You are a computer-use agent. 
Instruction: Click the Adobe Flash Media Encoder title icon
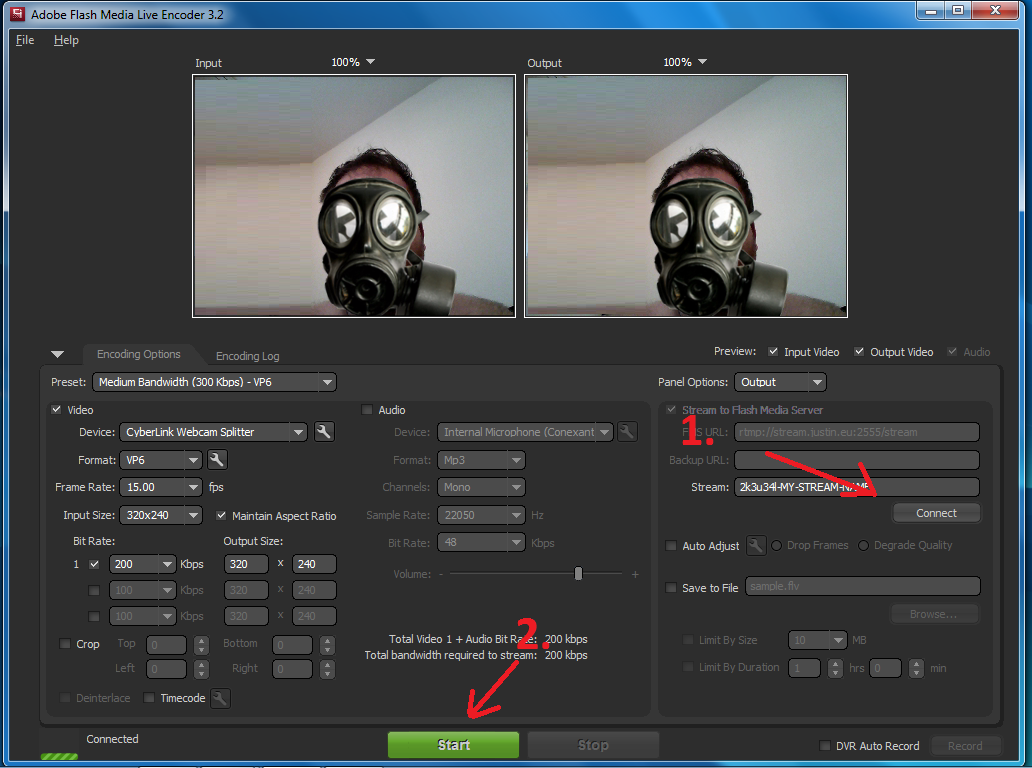(x=17, y=14)
